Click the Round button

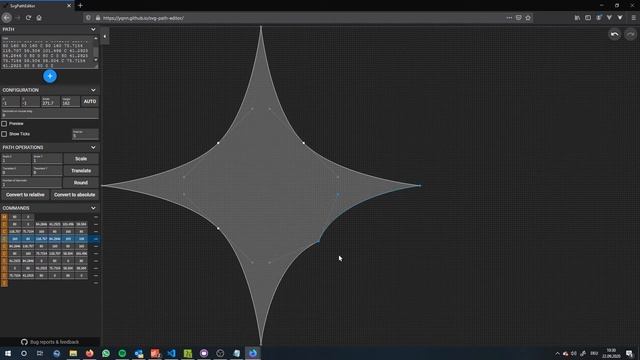81,182
